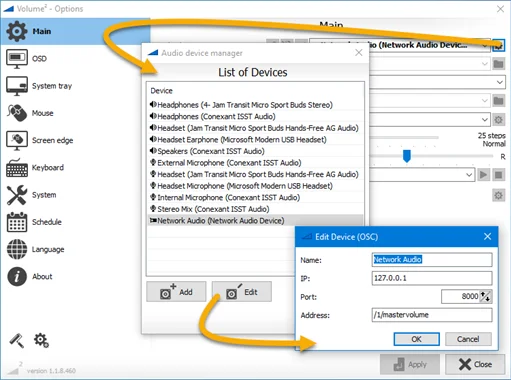Click the audio device manager icon beside the device dropdown
The image size is (511, 380).
click(x=499, y=46)
